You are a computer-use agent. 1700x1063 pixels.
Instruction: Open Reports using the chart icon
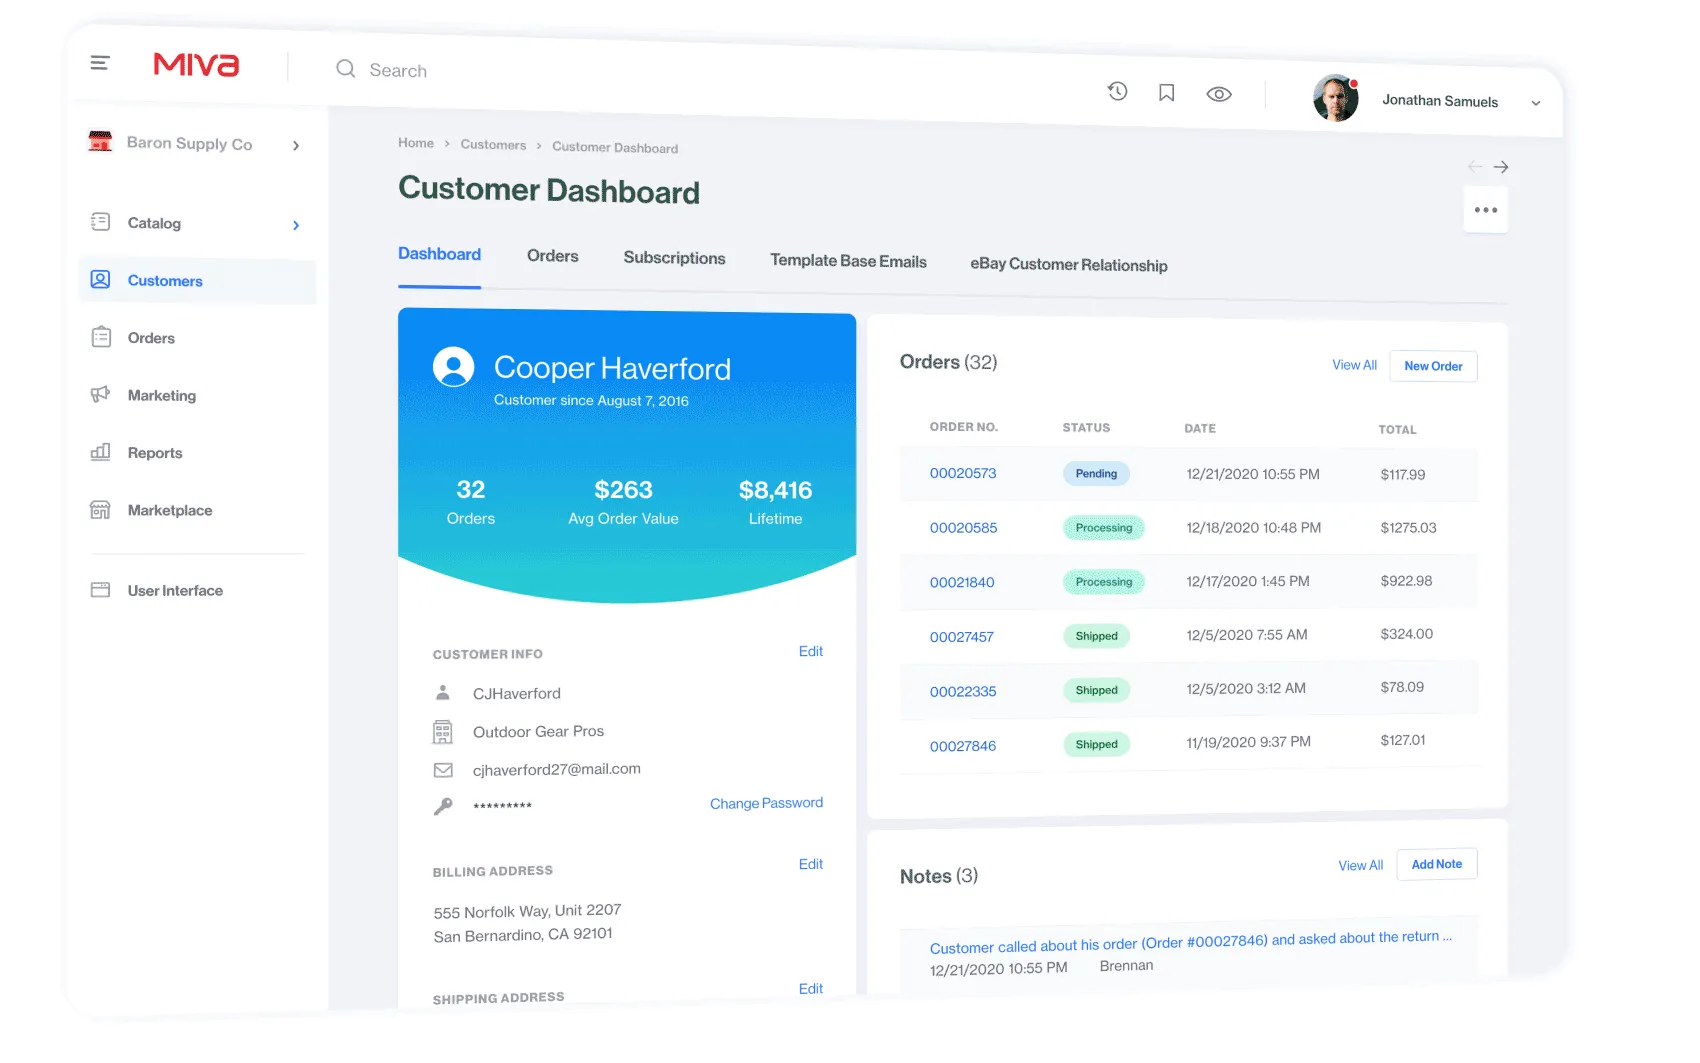point(100,452)
